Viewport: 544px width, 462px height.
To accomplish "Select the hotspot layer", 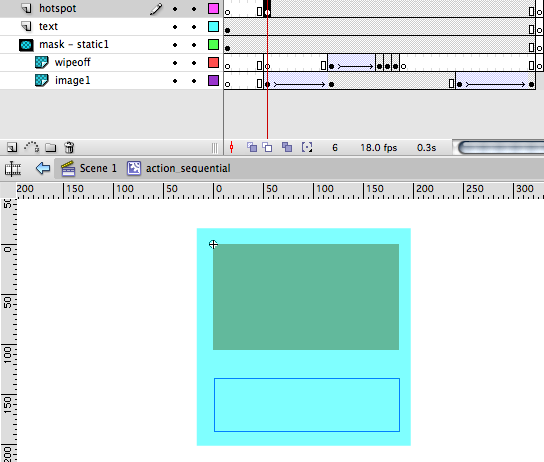I will tap(58, 8).
